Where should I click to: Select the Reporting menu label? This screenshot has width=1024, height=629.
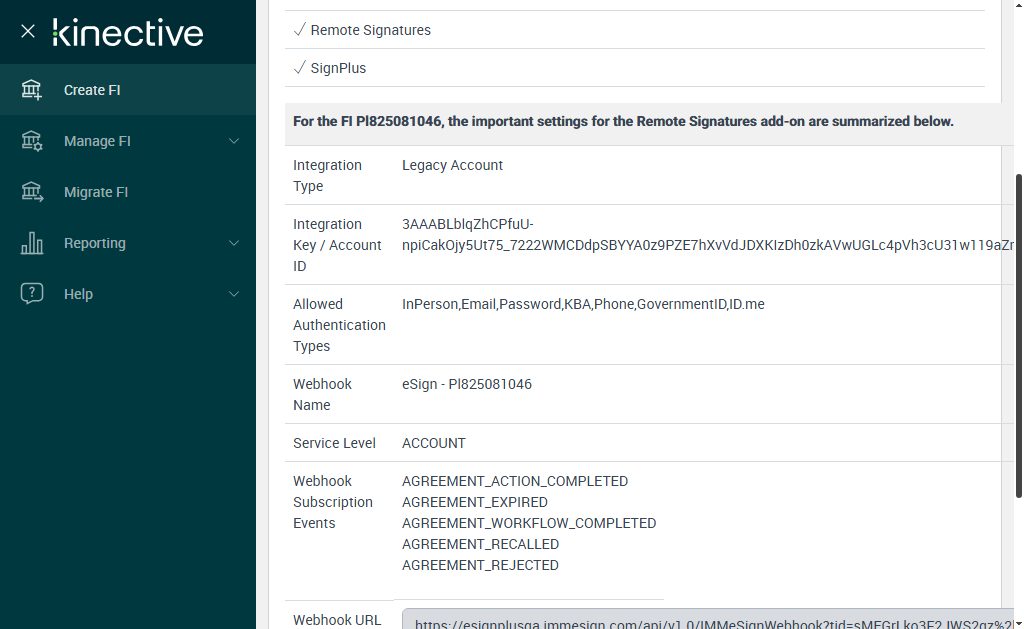point(95,243)
